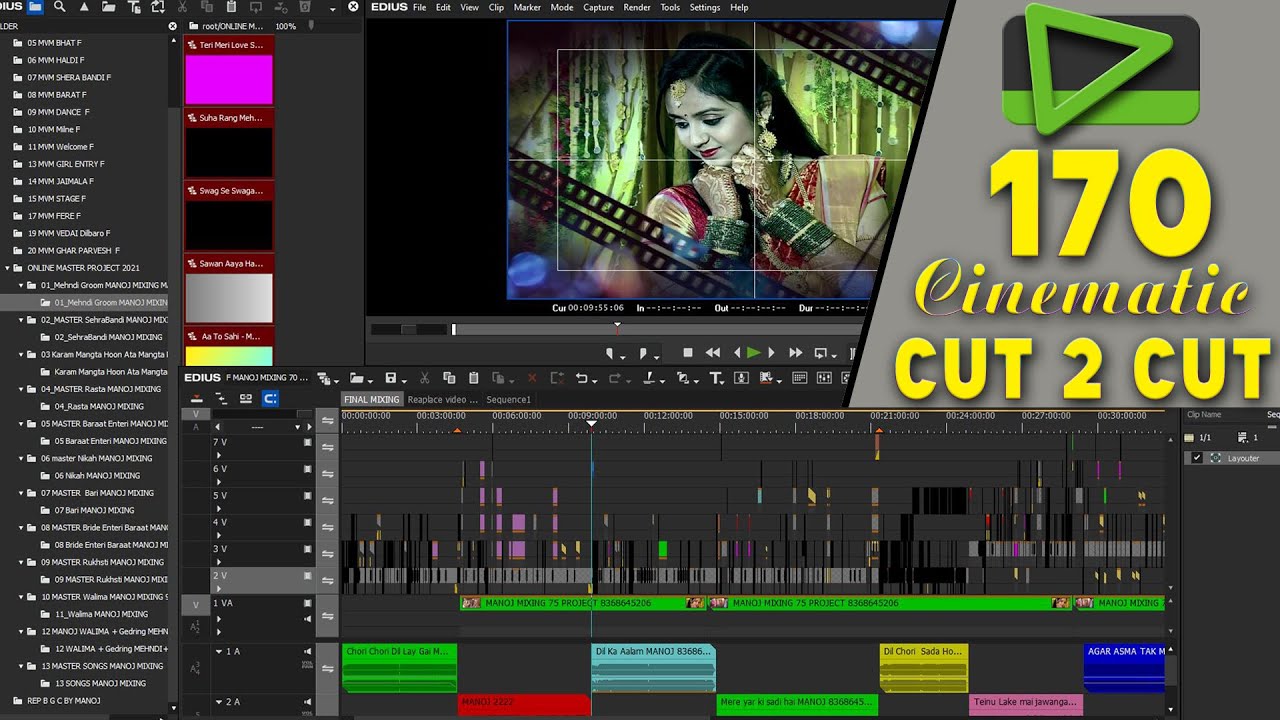This screenshot has height=720, width=1280.
Task: Close the bin folder pane
Action: pyautogui.click(x=172, y=26)
